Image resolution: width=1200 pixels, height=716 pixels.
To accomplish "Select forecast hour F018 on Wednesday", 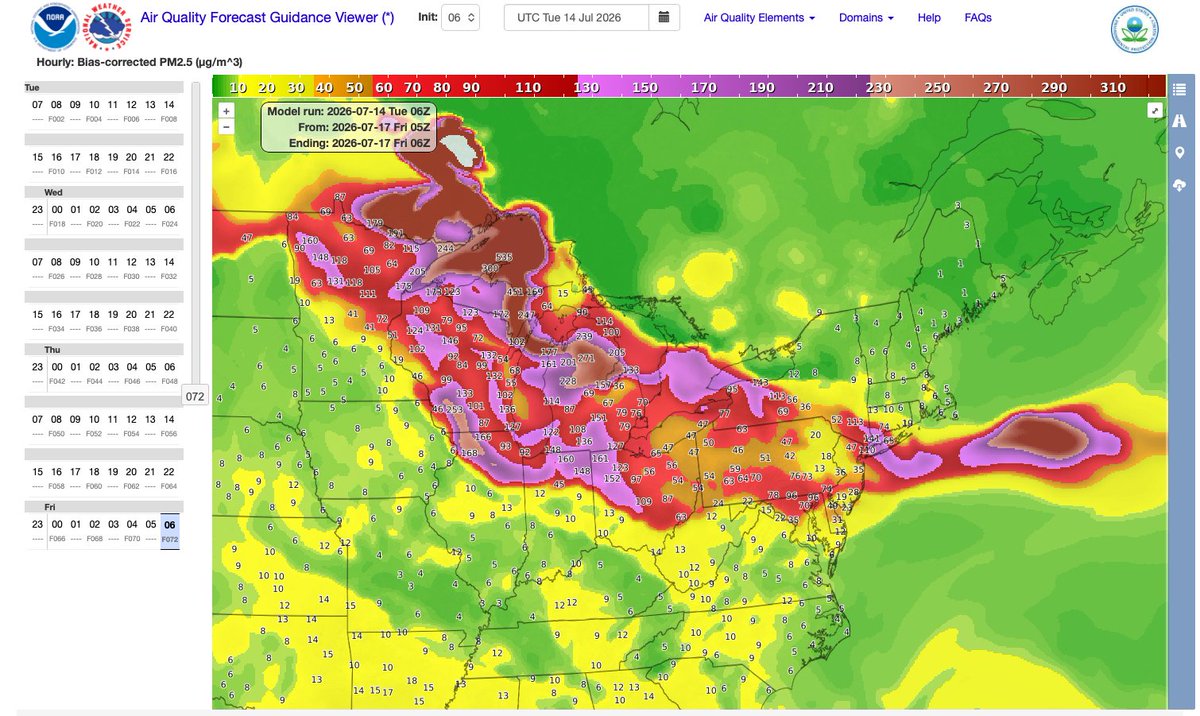I will [56, 225].
